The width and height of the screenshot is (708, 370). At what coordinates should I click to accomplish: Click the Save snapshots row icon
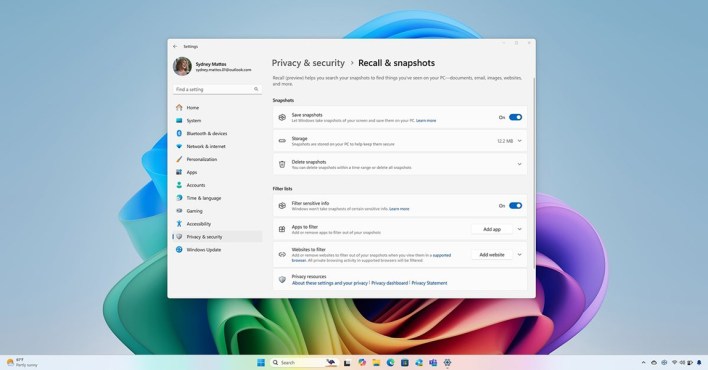[x=282, y=117]
